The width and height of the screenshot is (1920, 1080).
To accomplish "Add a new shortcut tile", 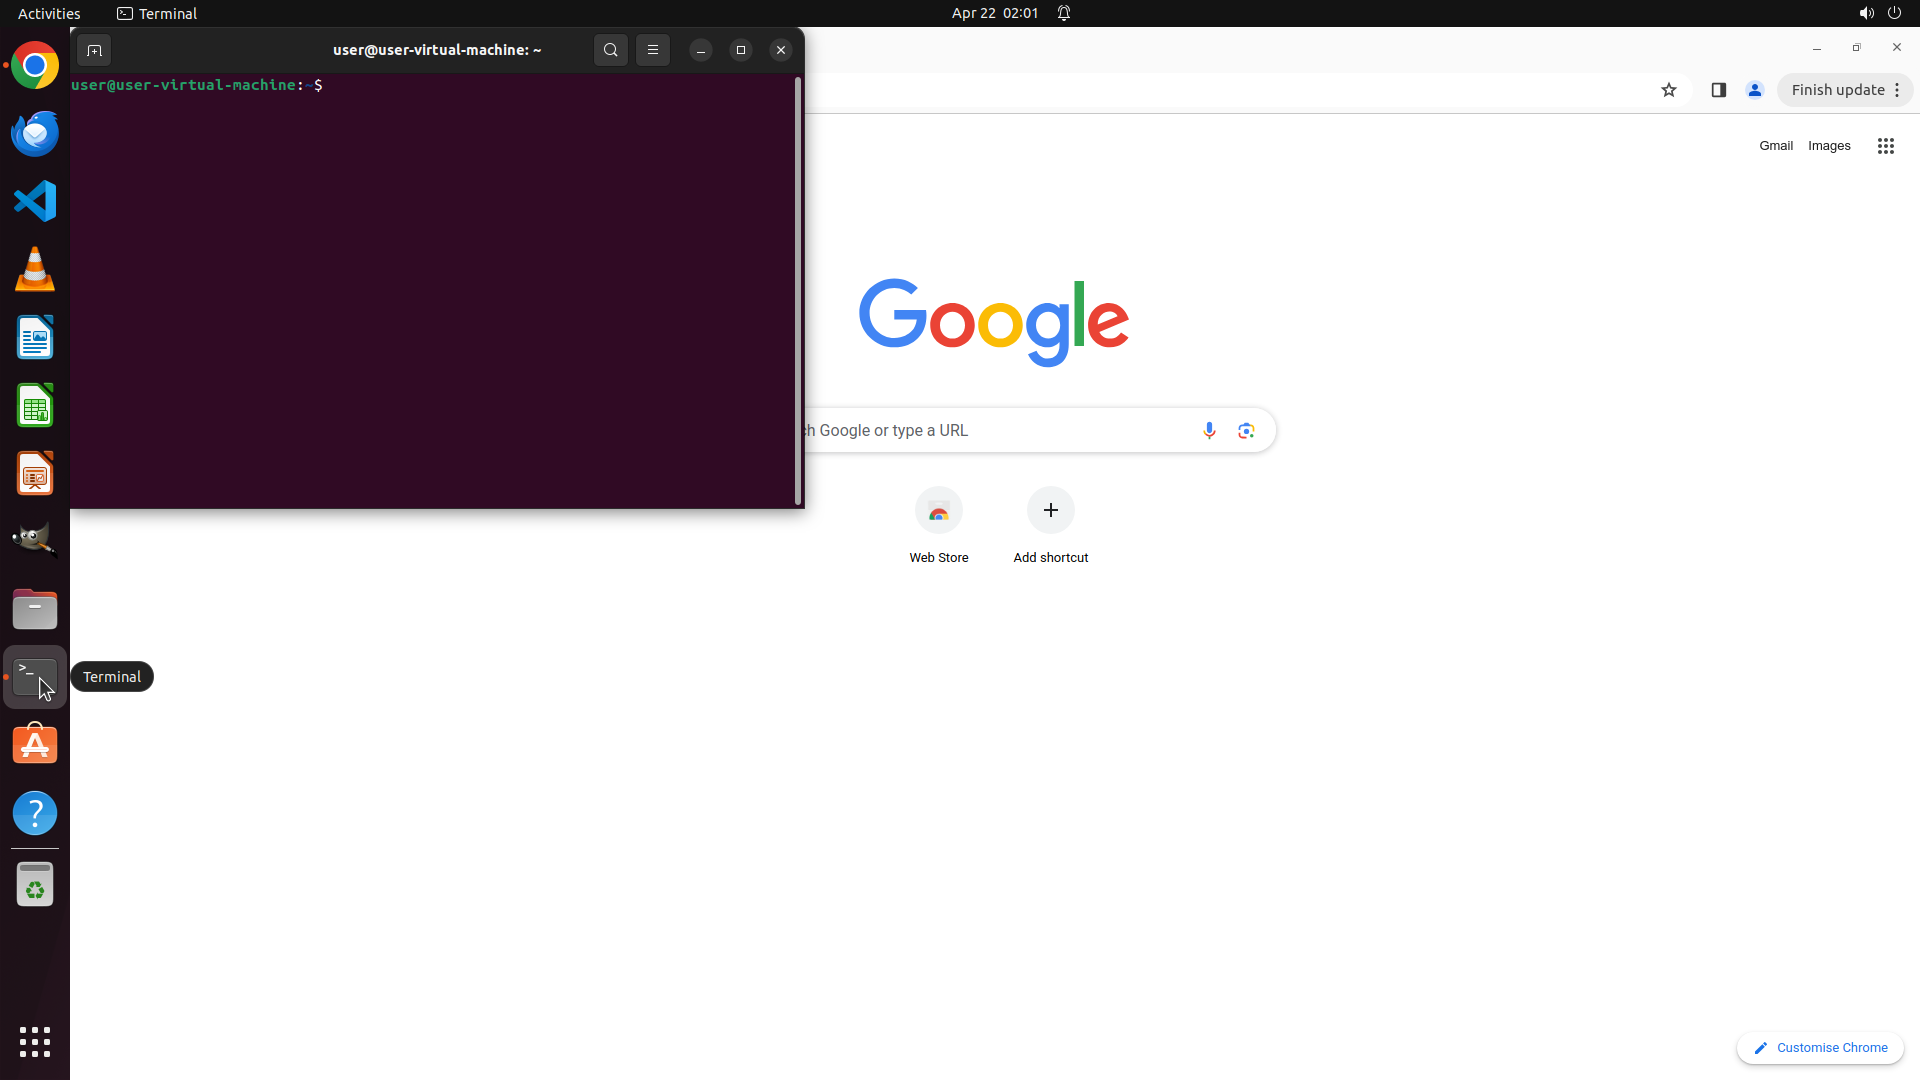I will pyautogui.click(x=1050, y=511).
